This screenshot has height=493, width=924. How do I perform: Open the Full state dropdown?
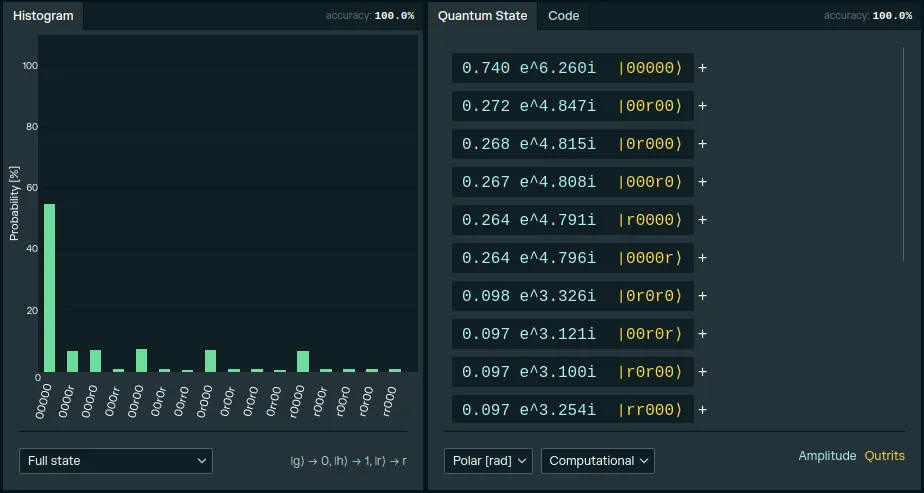115,461
